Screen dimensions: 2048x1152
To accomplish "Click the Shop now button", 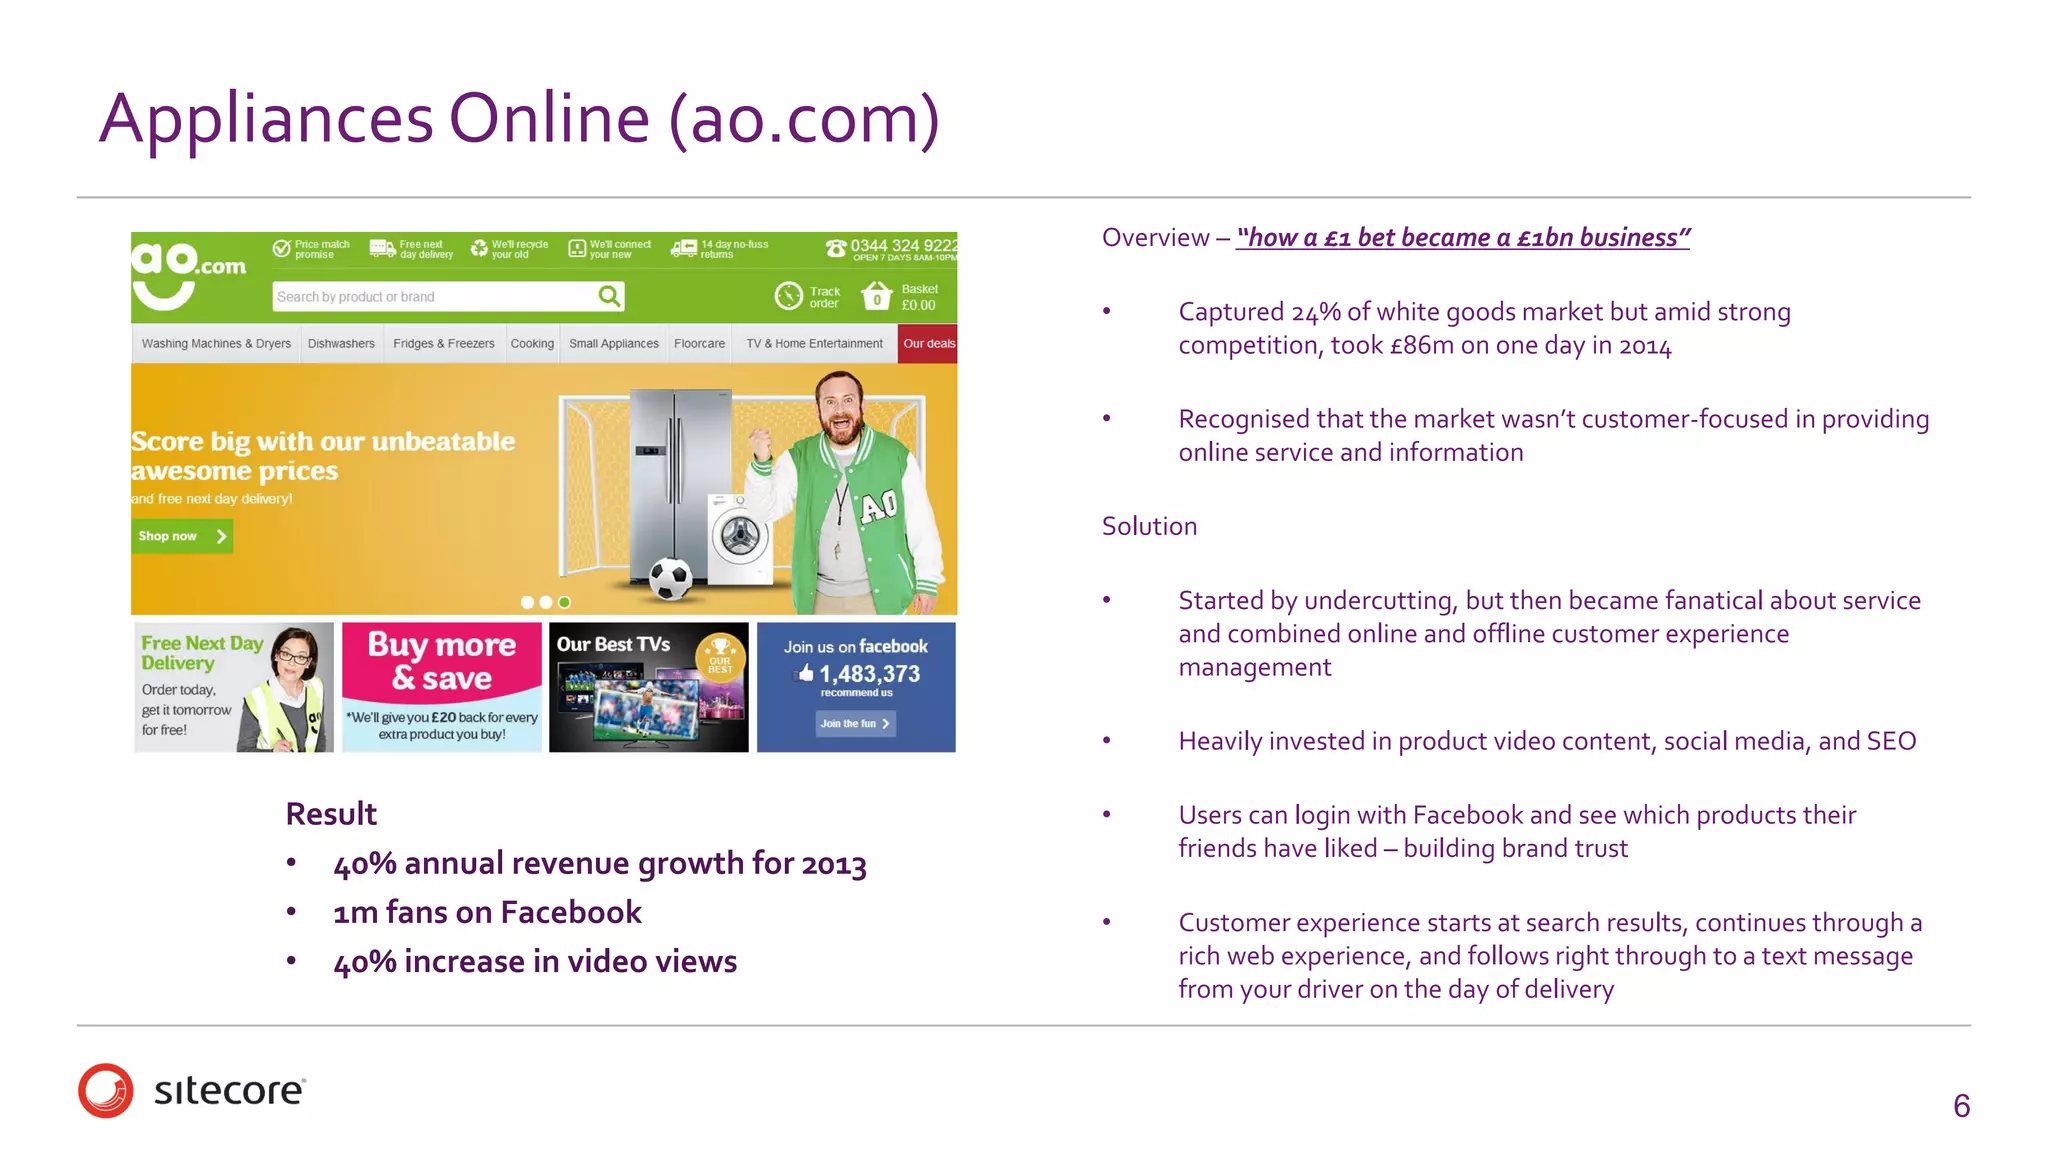I will tap(182, 536).
